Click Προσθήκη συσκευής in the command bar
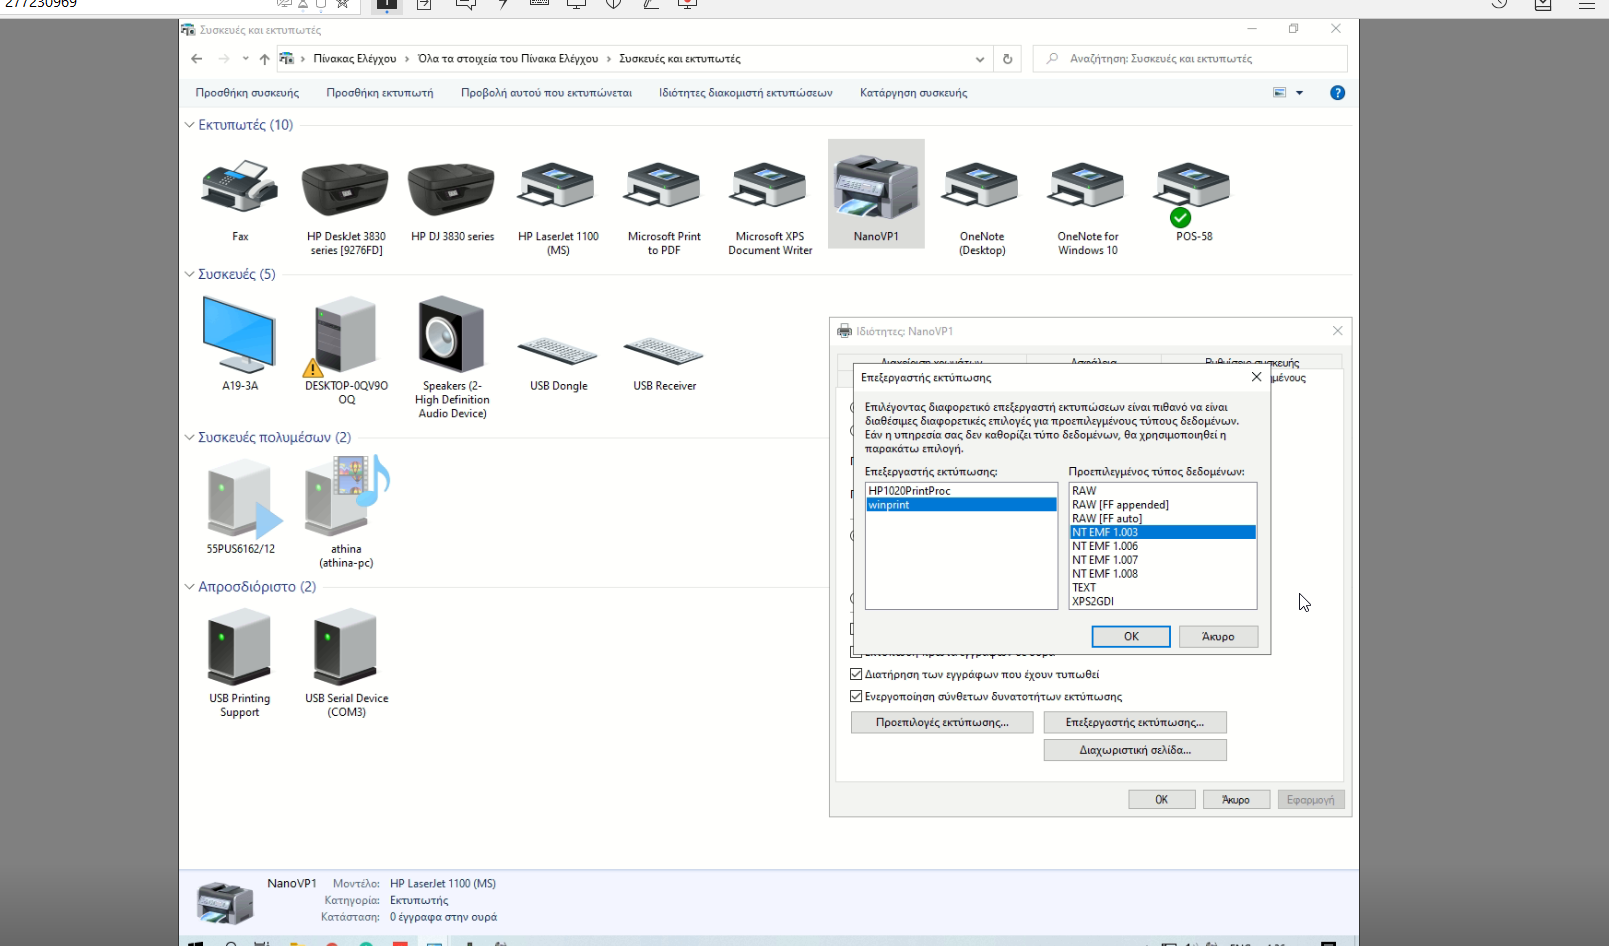Viewport: 1609px width, 946px height. pos(247,93)
